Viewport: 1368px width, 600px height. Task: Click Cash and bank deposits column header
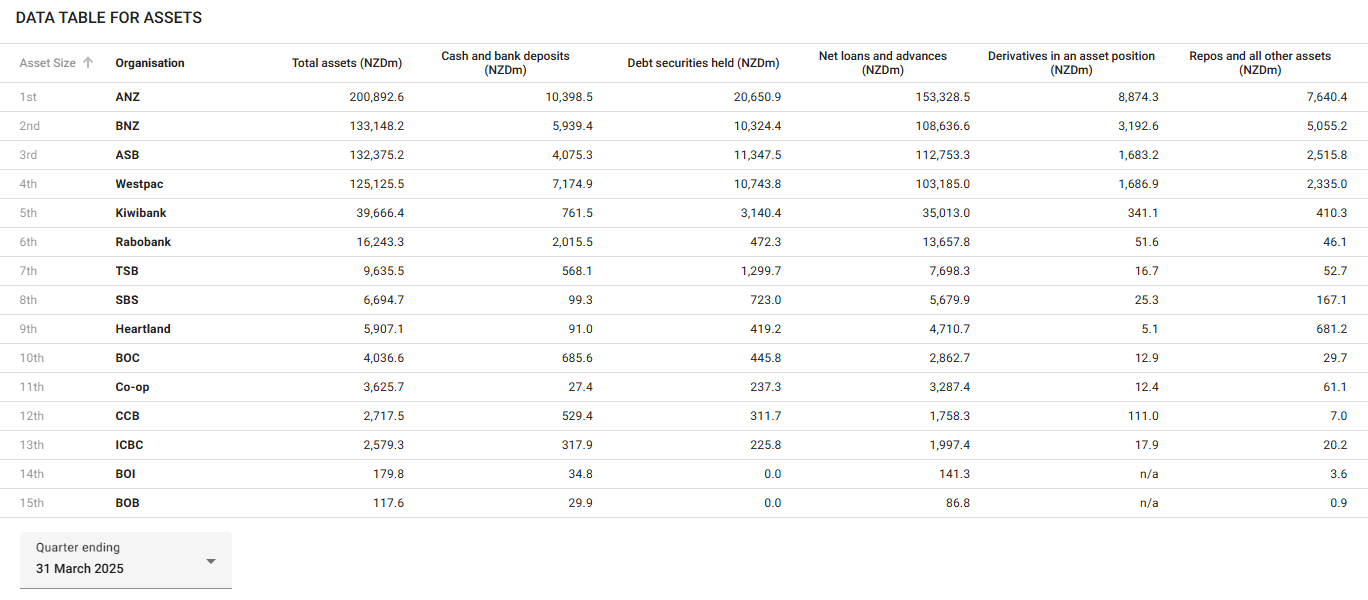(x=505, y=63)
